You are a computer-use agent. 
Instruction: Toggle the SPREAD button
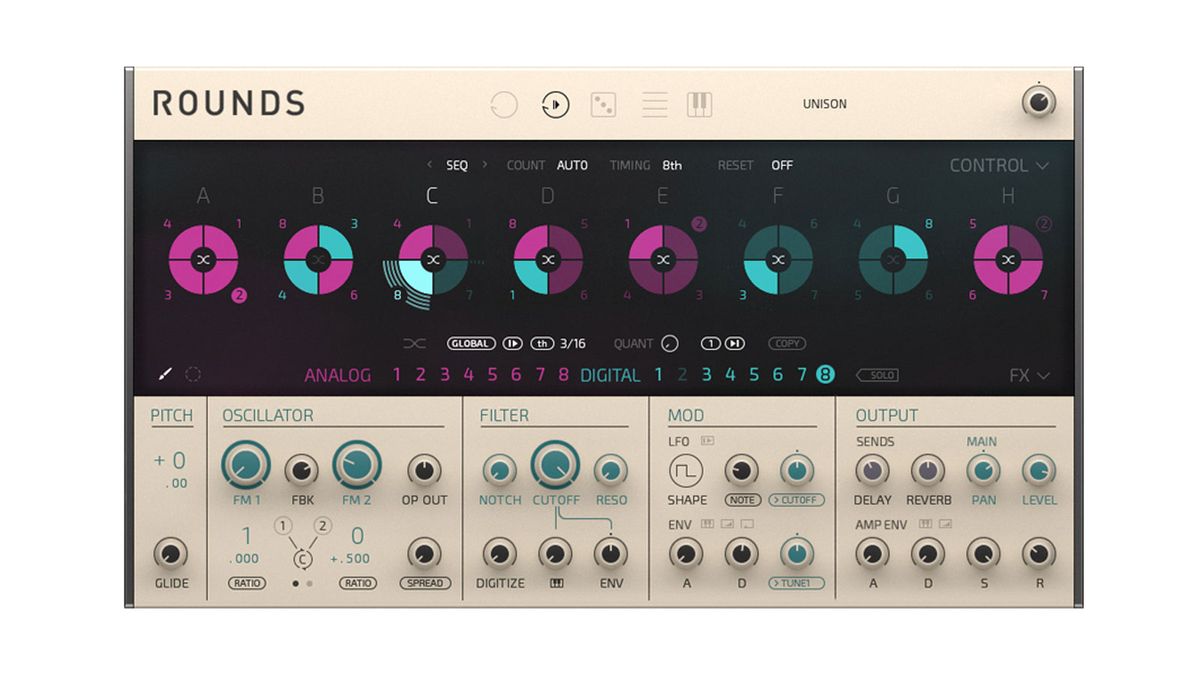click(425, 583)
